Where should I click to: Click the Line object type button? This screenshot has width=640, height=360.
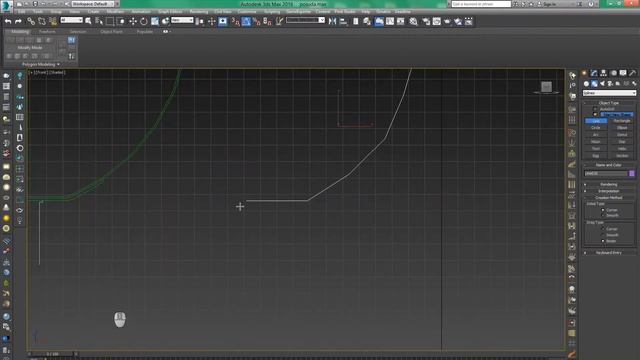pos(596,121)
